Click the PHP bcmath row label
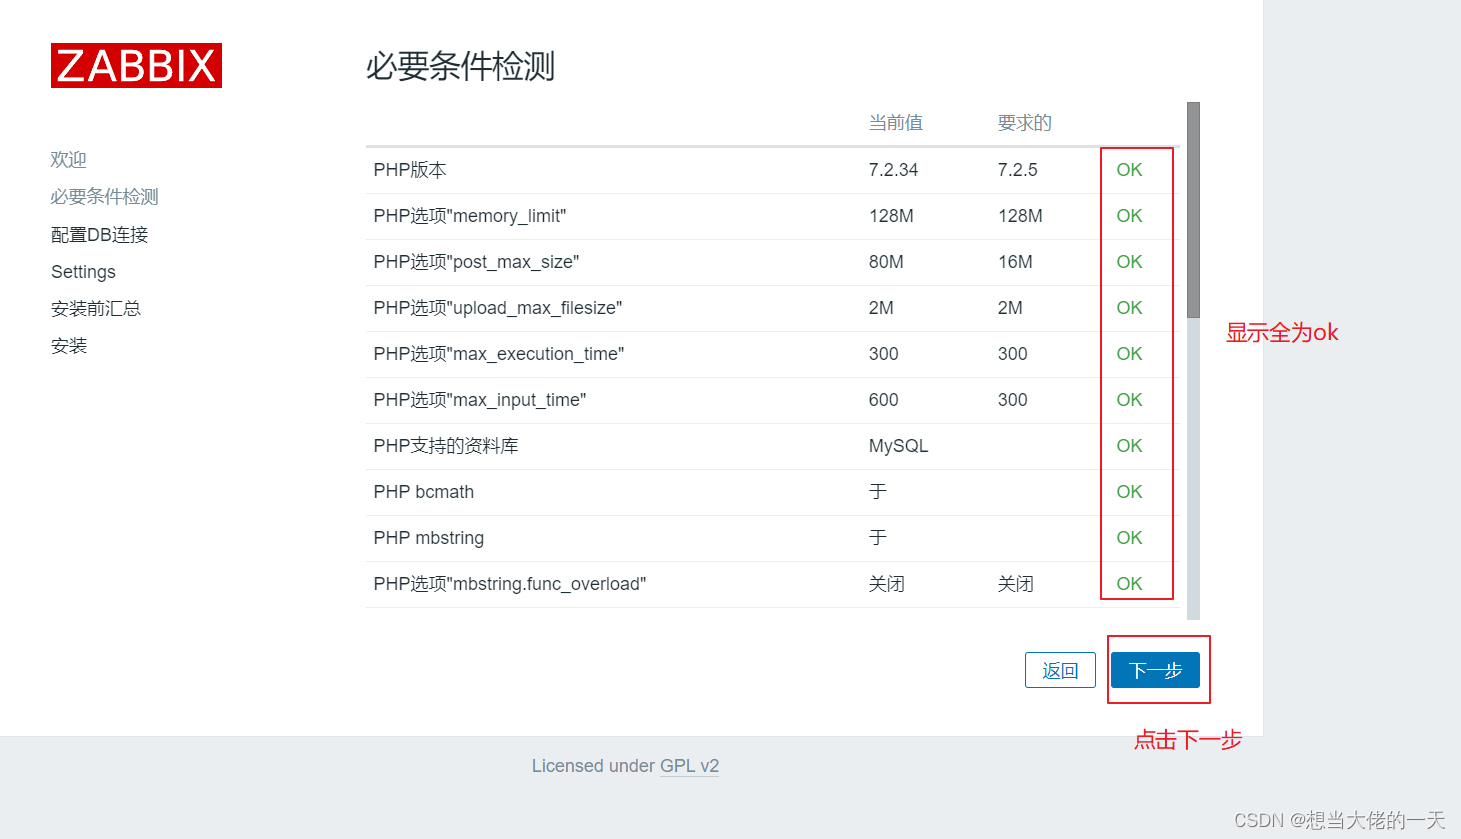Image resolution: width=1461 pixels, height=839 pixels. point(424,492)
